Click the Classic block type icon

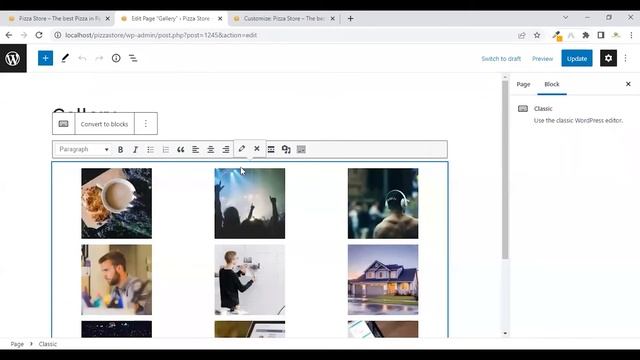pos(64,124)
